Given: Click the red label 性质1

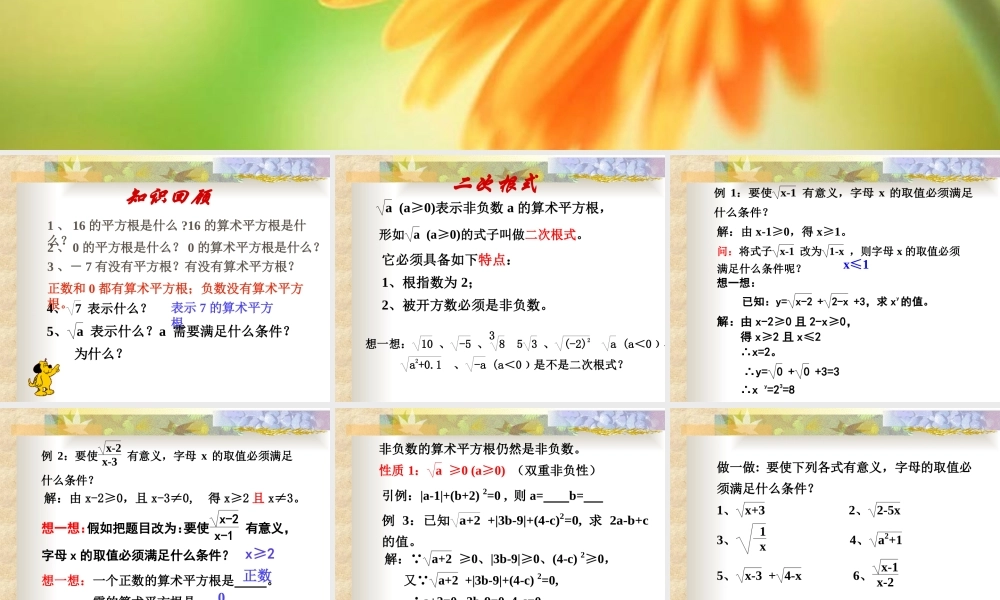Looking at the screenshot, I should click(x=399, y=471).
